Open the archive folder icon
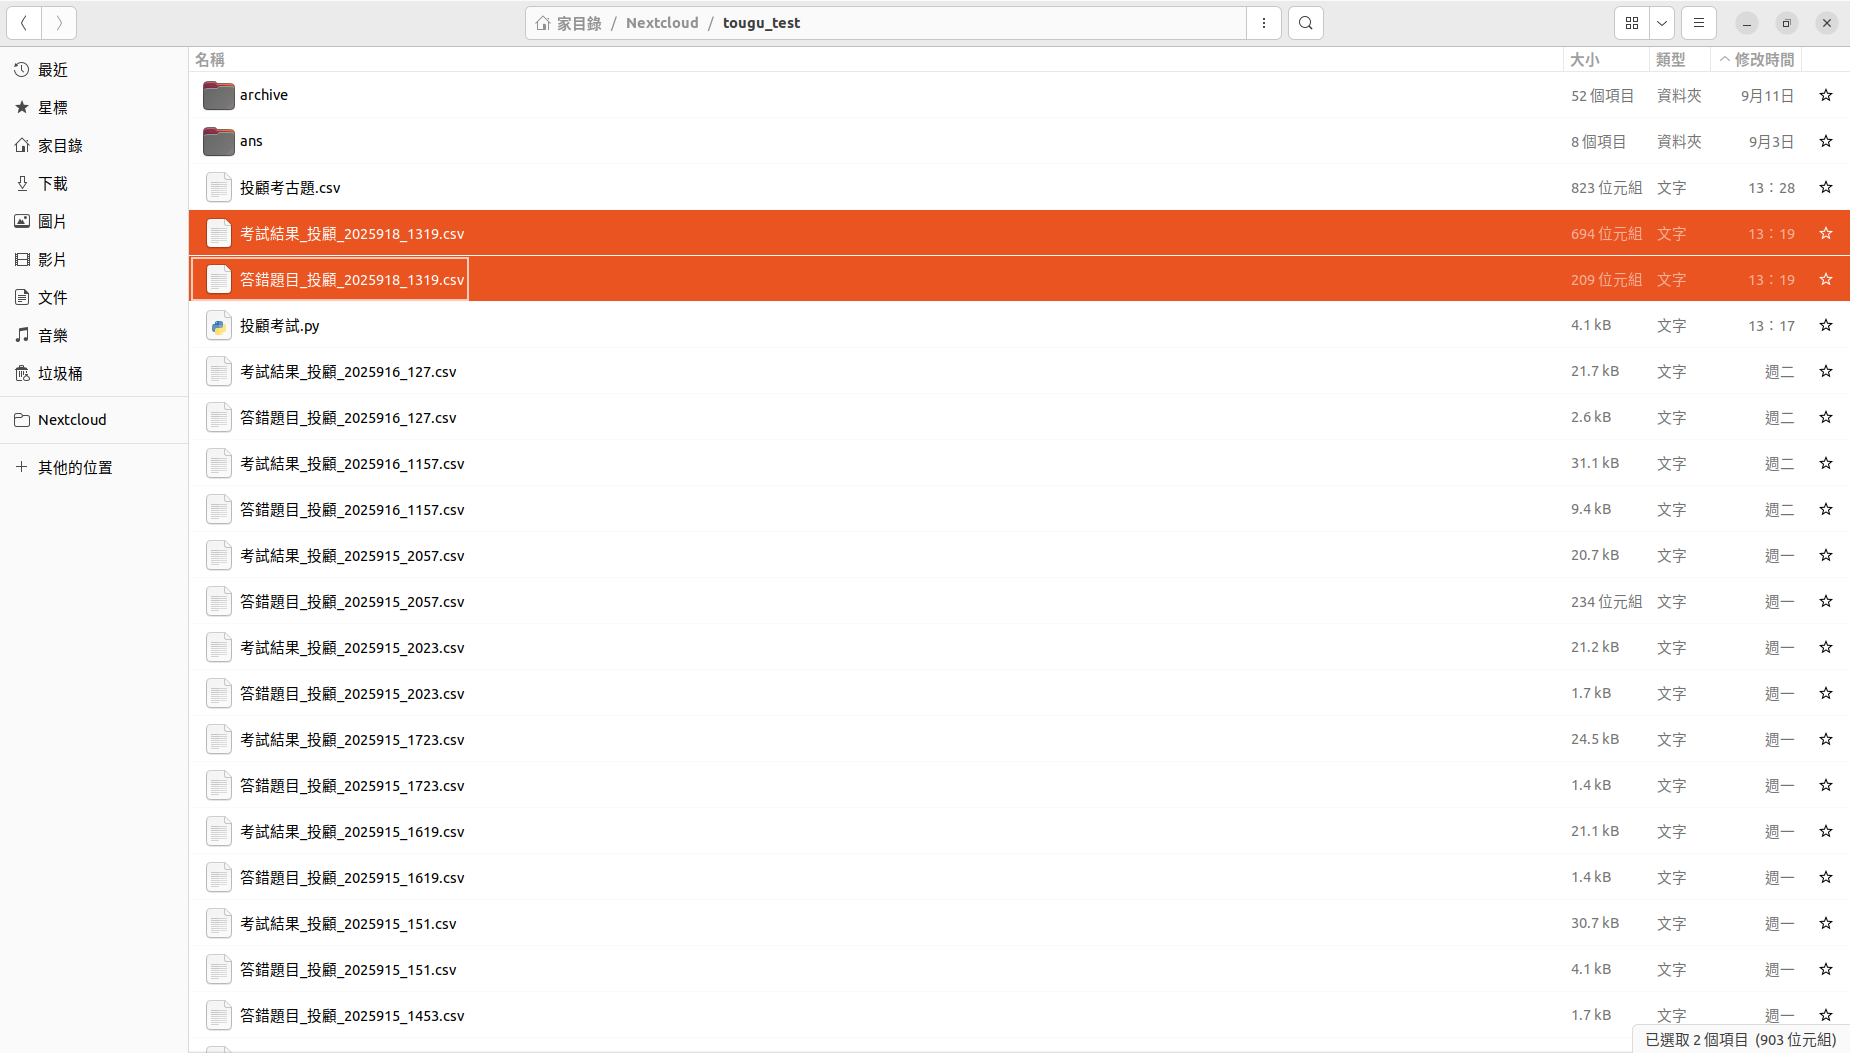The width and height of the screenshot is (1850, 1053). coord(218,96)
